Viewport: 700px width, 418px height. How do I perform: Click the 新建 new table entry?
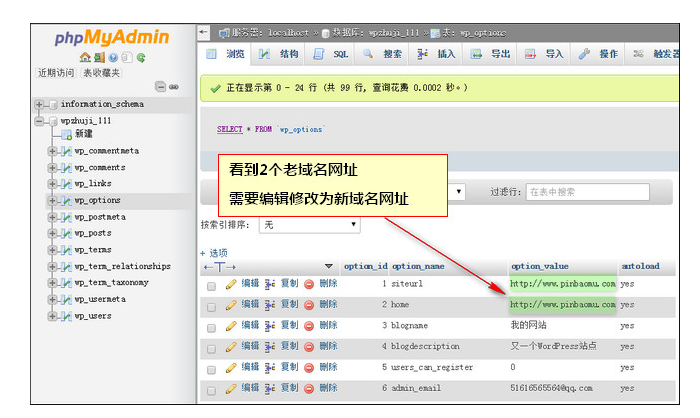(x=83, y=134)
